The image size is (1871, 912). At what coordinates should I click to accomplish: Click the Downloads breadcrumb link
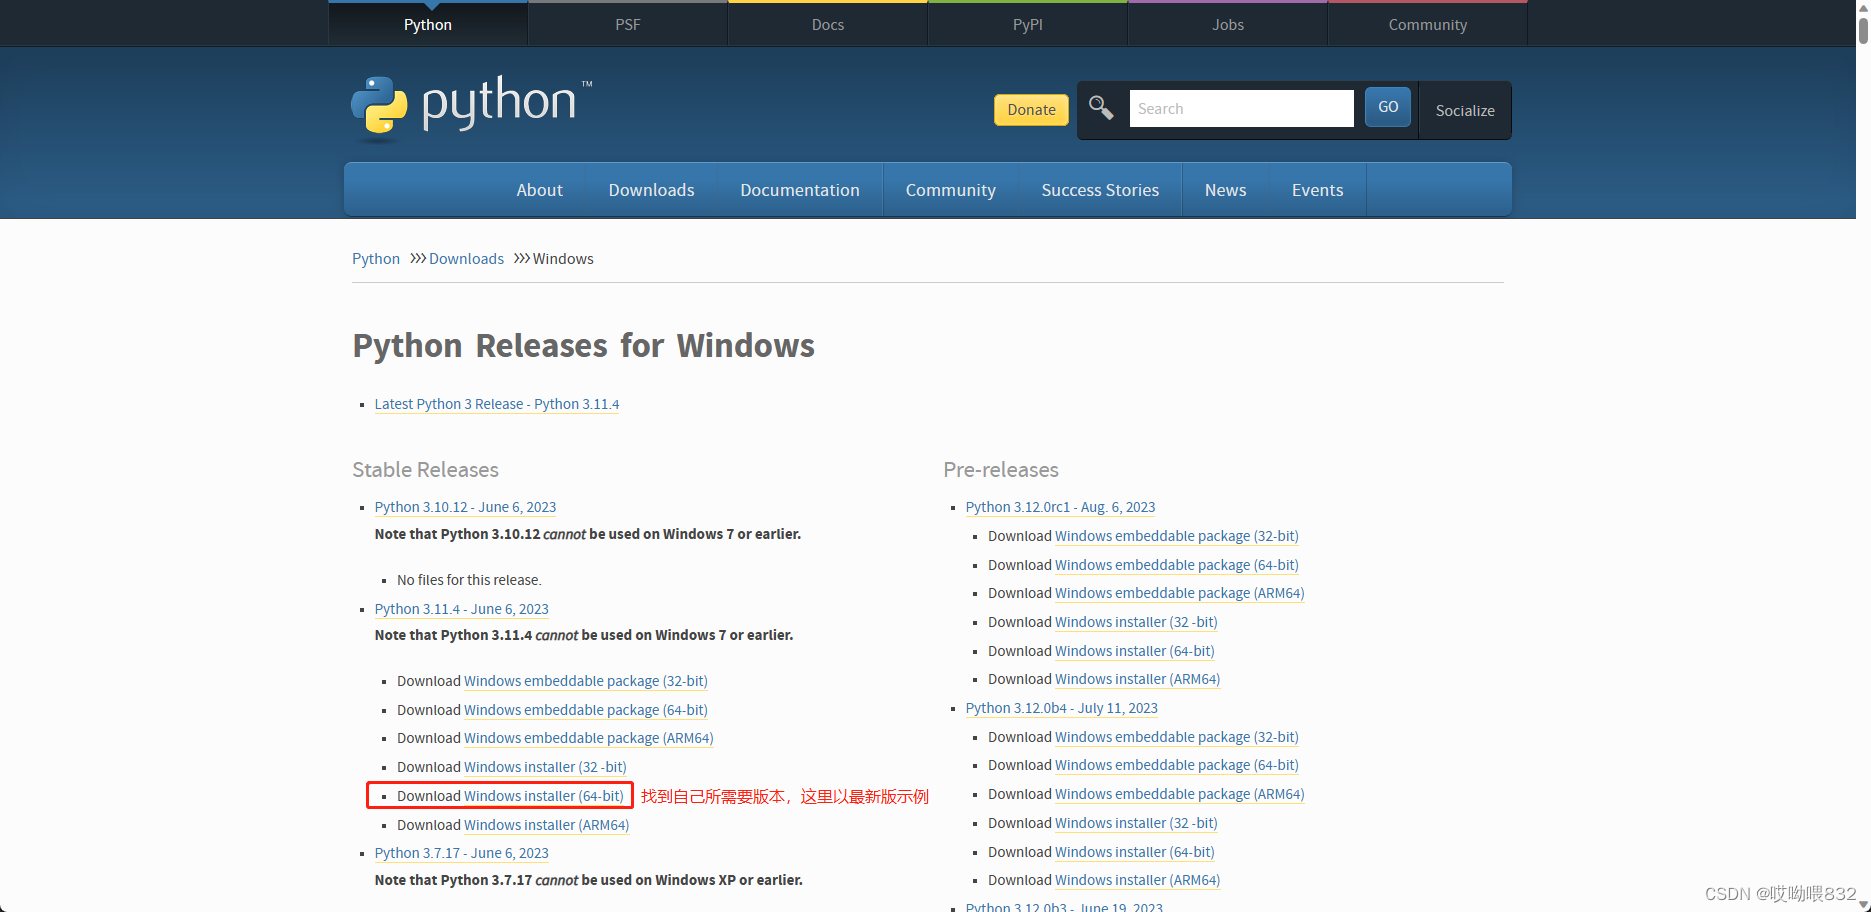tap(467, 259)
